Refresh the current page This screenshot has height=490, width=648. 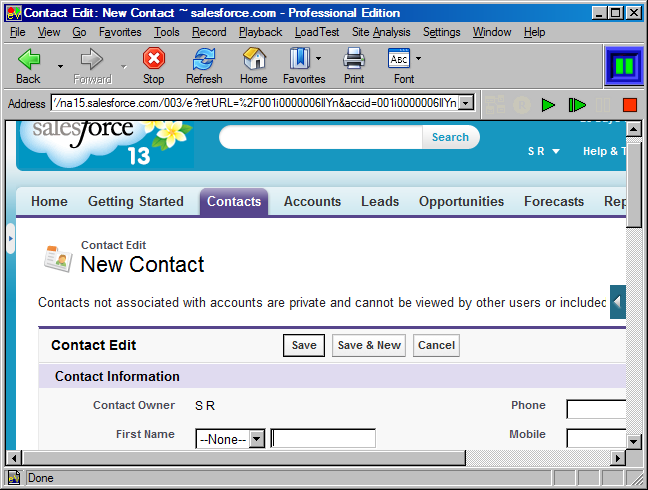coord(204,59)
